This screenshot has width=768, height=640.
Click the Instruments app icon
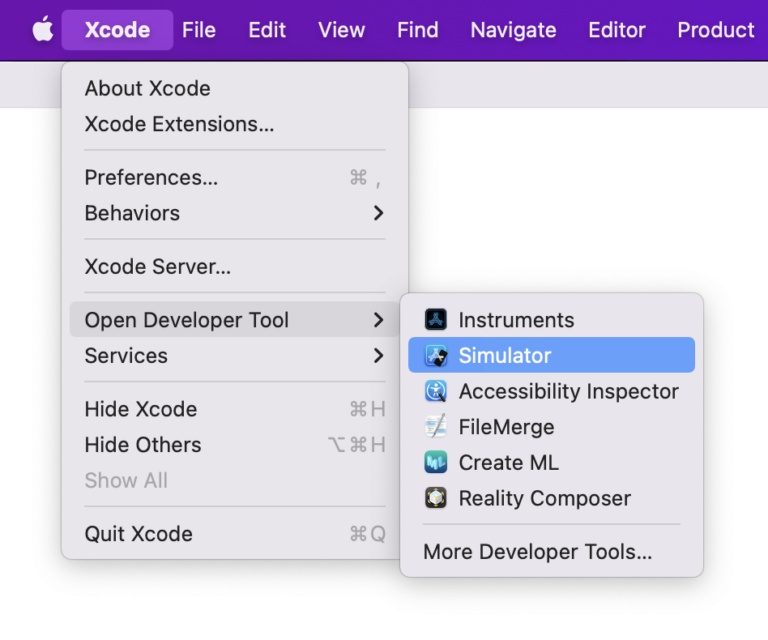[435, 320]
